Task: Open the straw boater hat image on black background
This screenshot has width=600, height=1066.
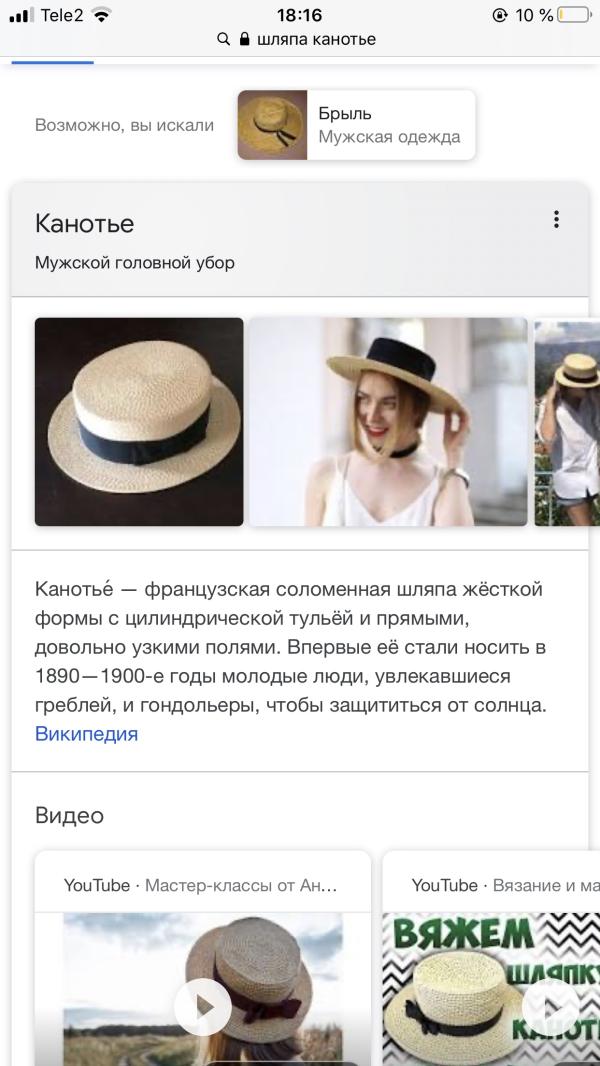Action: [x=139, y=422]
